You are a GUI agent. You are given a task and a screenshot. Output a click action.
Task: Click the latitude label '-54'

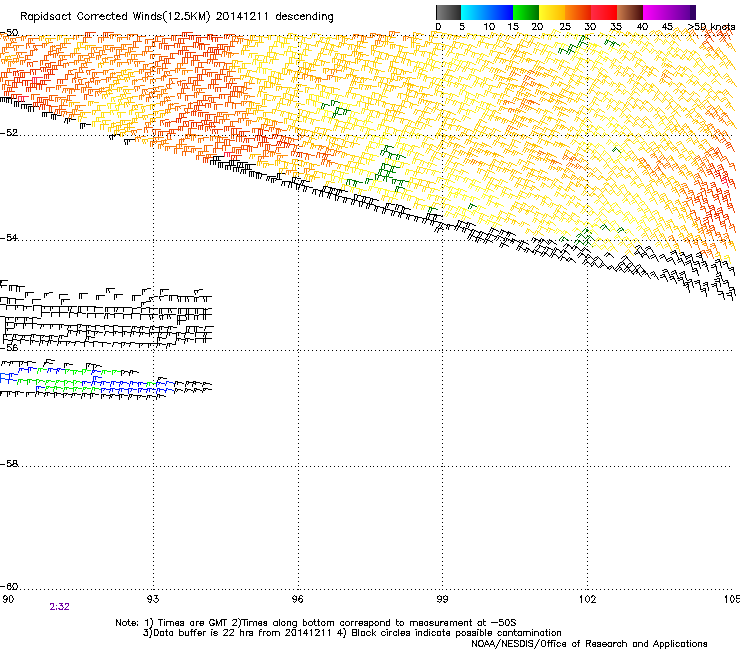[x=9, y=237]
